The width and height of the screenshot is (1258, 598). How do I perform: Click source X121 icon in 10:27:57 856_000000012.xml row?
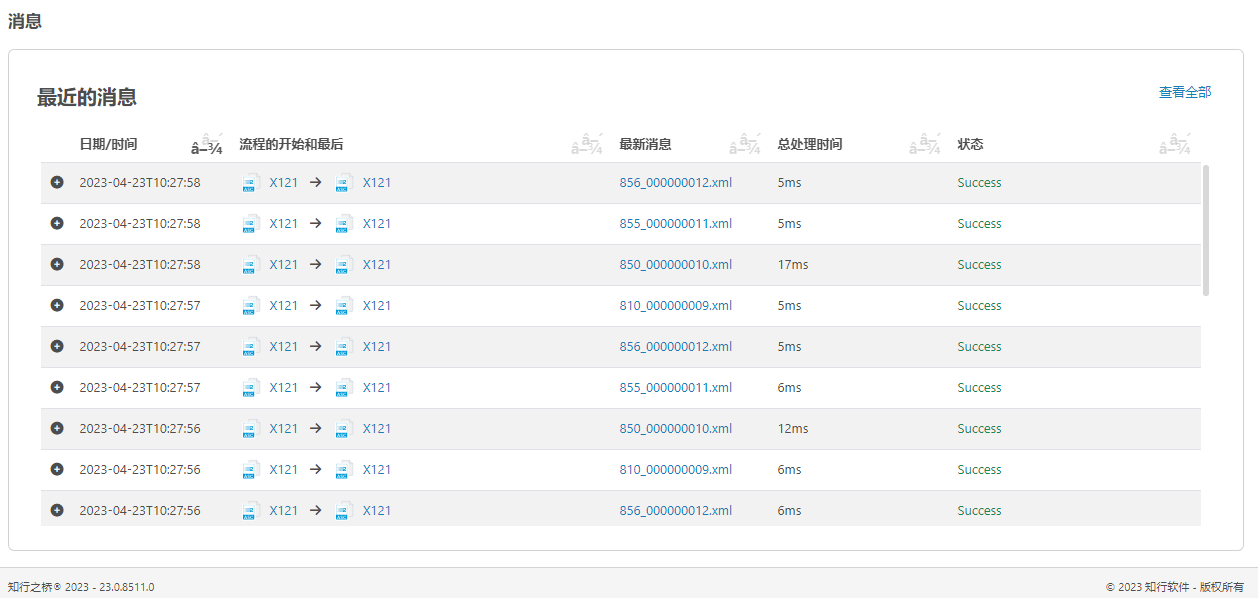click(x=251, y=347)
